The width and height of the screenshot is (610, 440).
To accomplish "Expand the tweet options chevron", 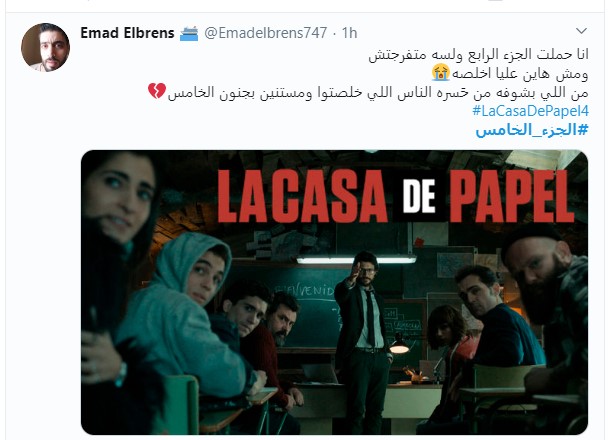I will 581,31.
